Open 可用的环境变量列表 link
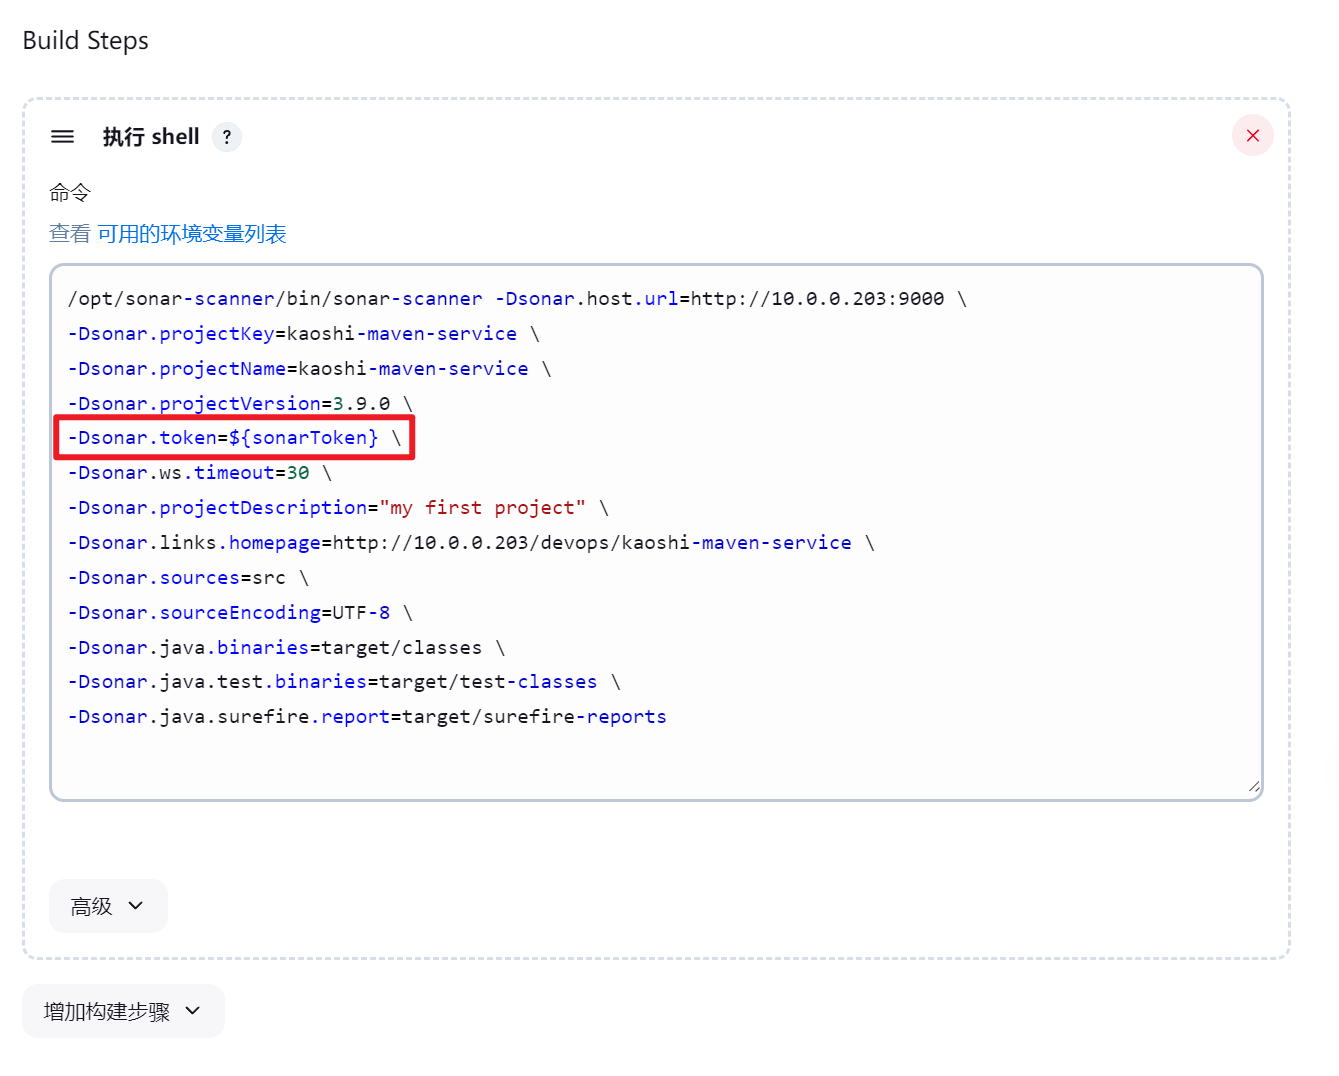The width and height of the screenshot is (1339, 1076). tap(192, 234)
